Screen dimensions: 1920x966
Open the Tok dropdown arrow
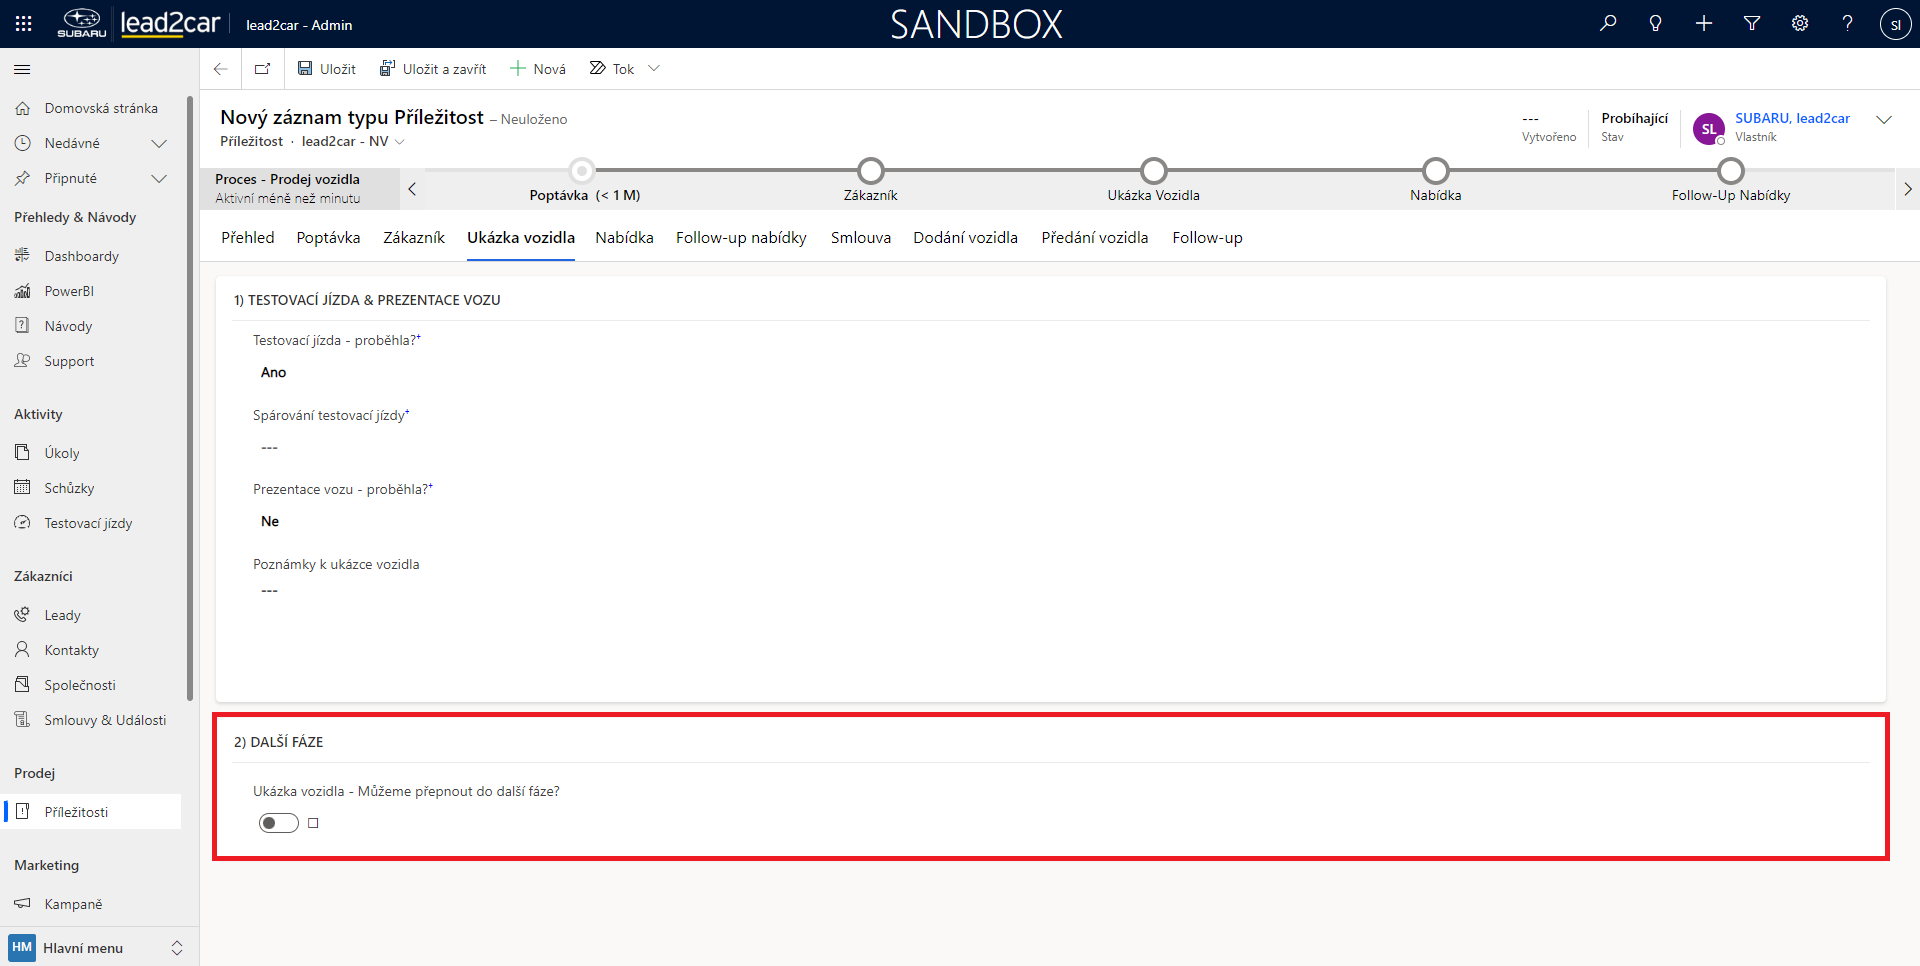(x=654, y=69)
